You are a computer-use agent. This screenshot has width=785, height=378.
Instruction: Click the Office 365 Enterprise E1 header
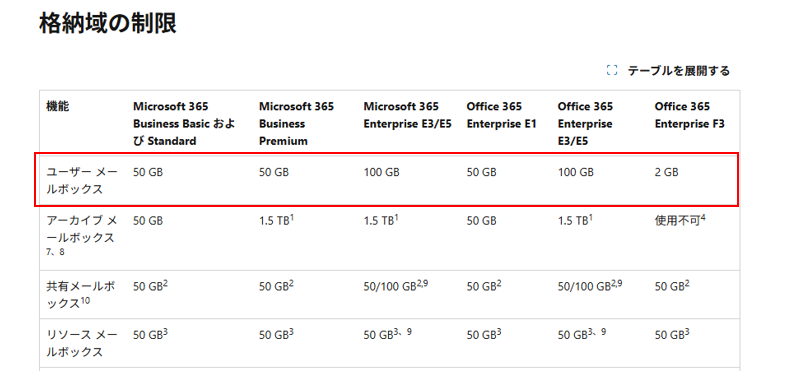[x=502, y=115]
